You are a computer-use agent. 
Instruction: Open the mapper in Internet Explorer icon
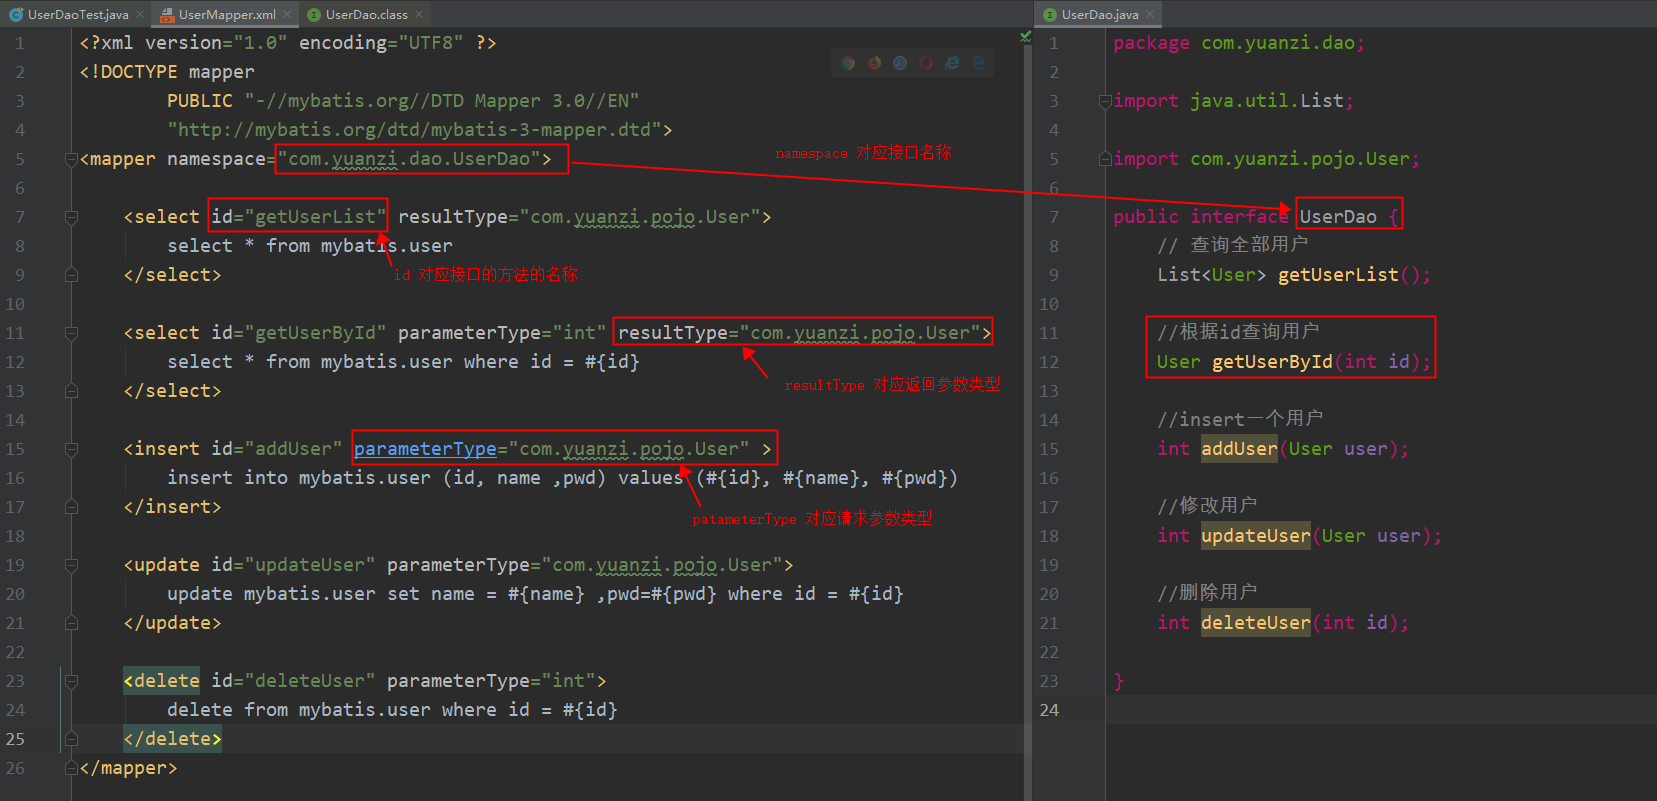tap(952, 63)
